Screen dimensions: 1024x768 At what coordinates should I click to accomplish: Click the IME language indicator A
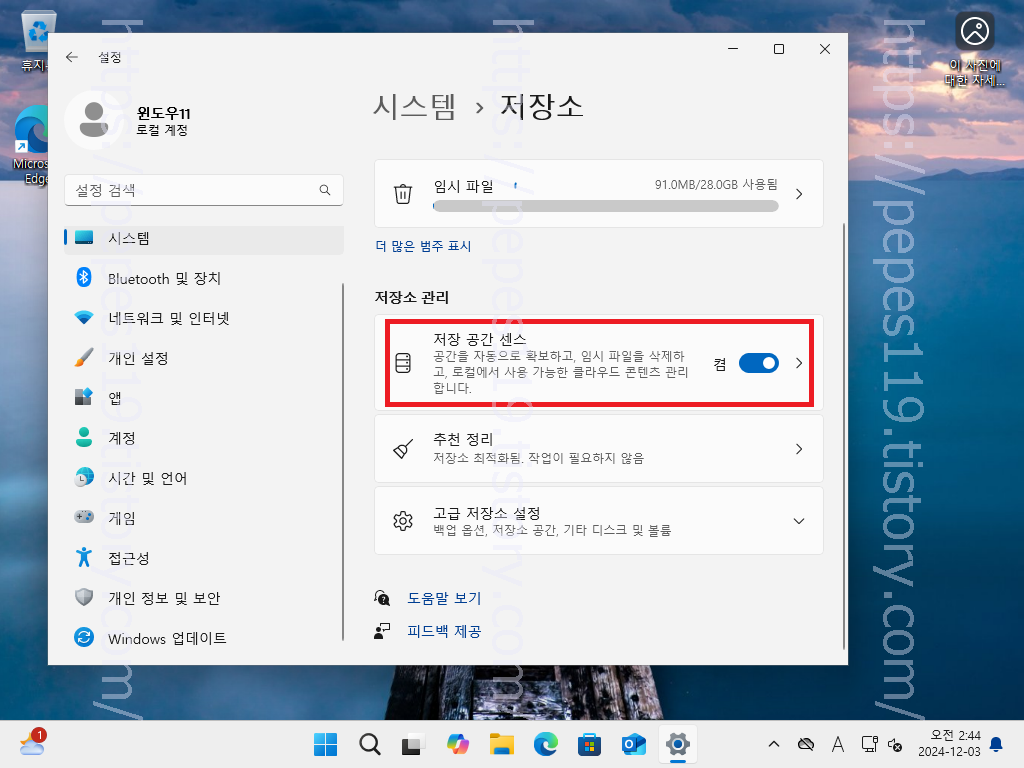coord(838,744)
